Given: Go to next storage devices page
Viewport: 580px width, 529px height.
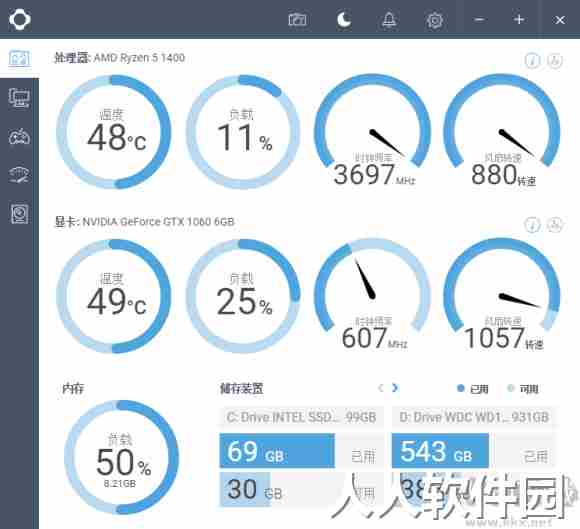Looking at the screenshot, I should [395, 388].
